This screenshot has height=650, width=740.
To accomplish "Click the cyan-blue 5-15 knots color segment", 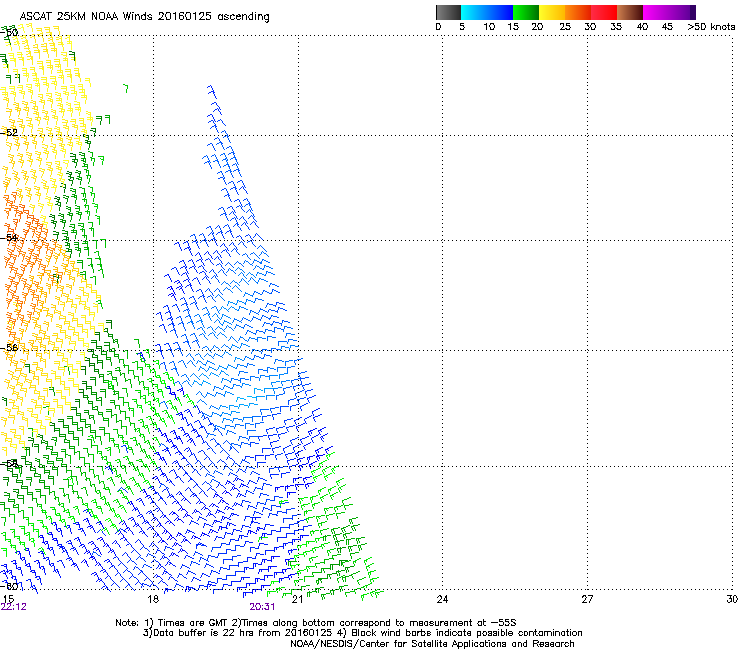I will pyautogui.click(x=487, y=12).
